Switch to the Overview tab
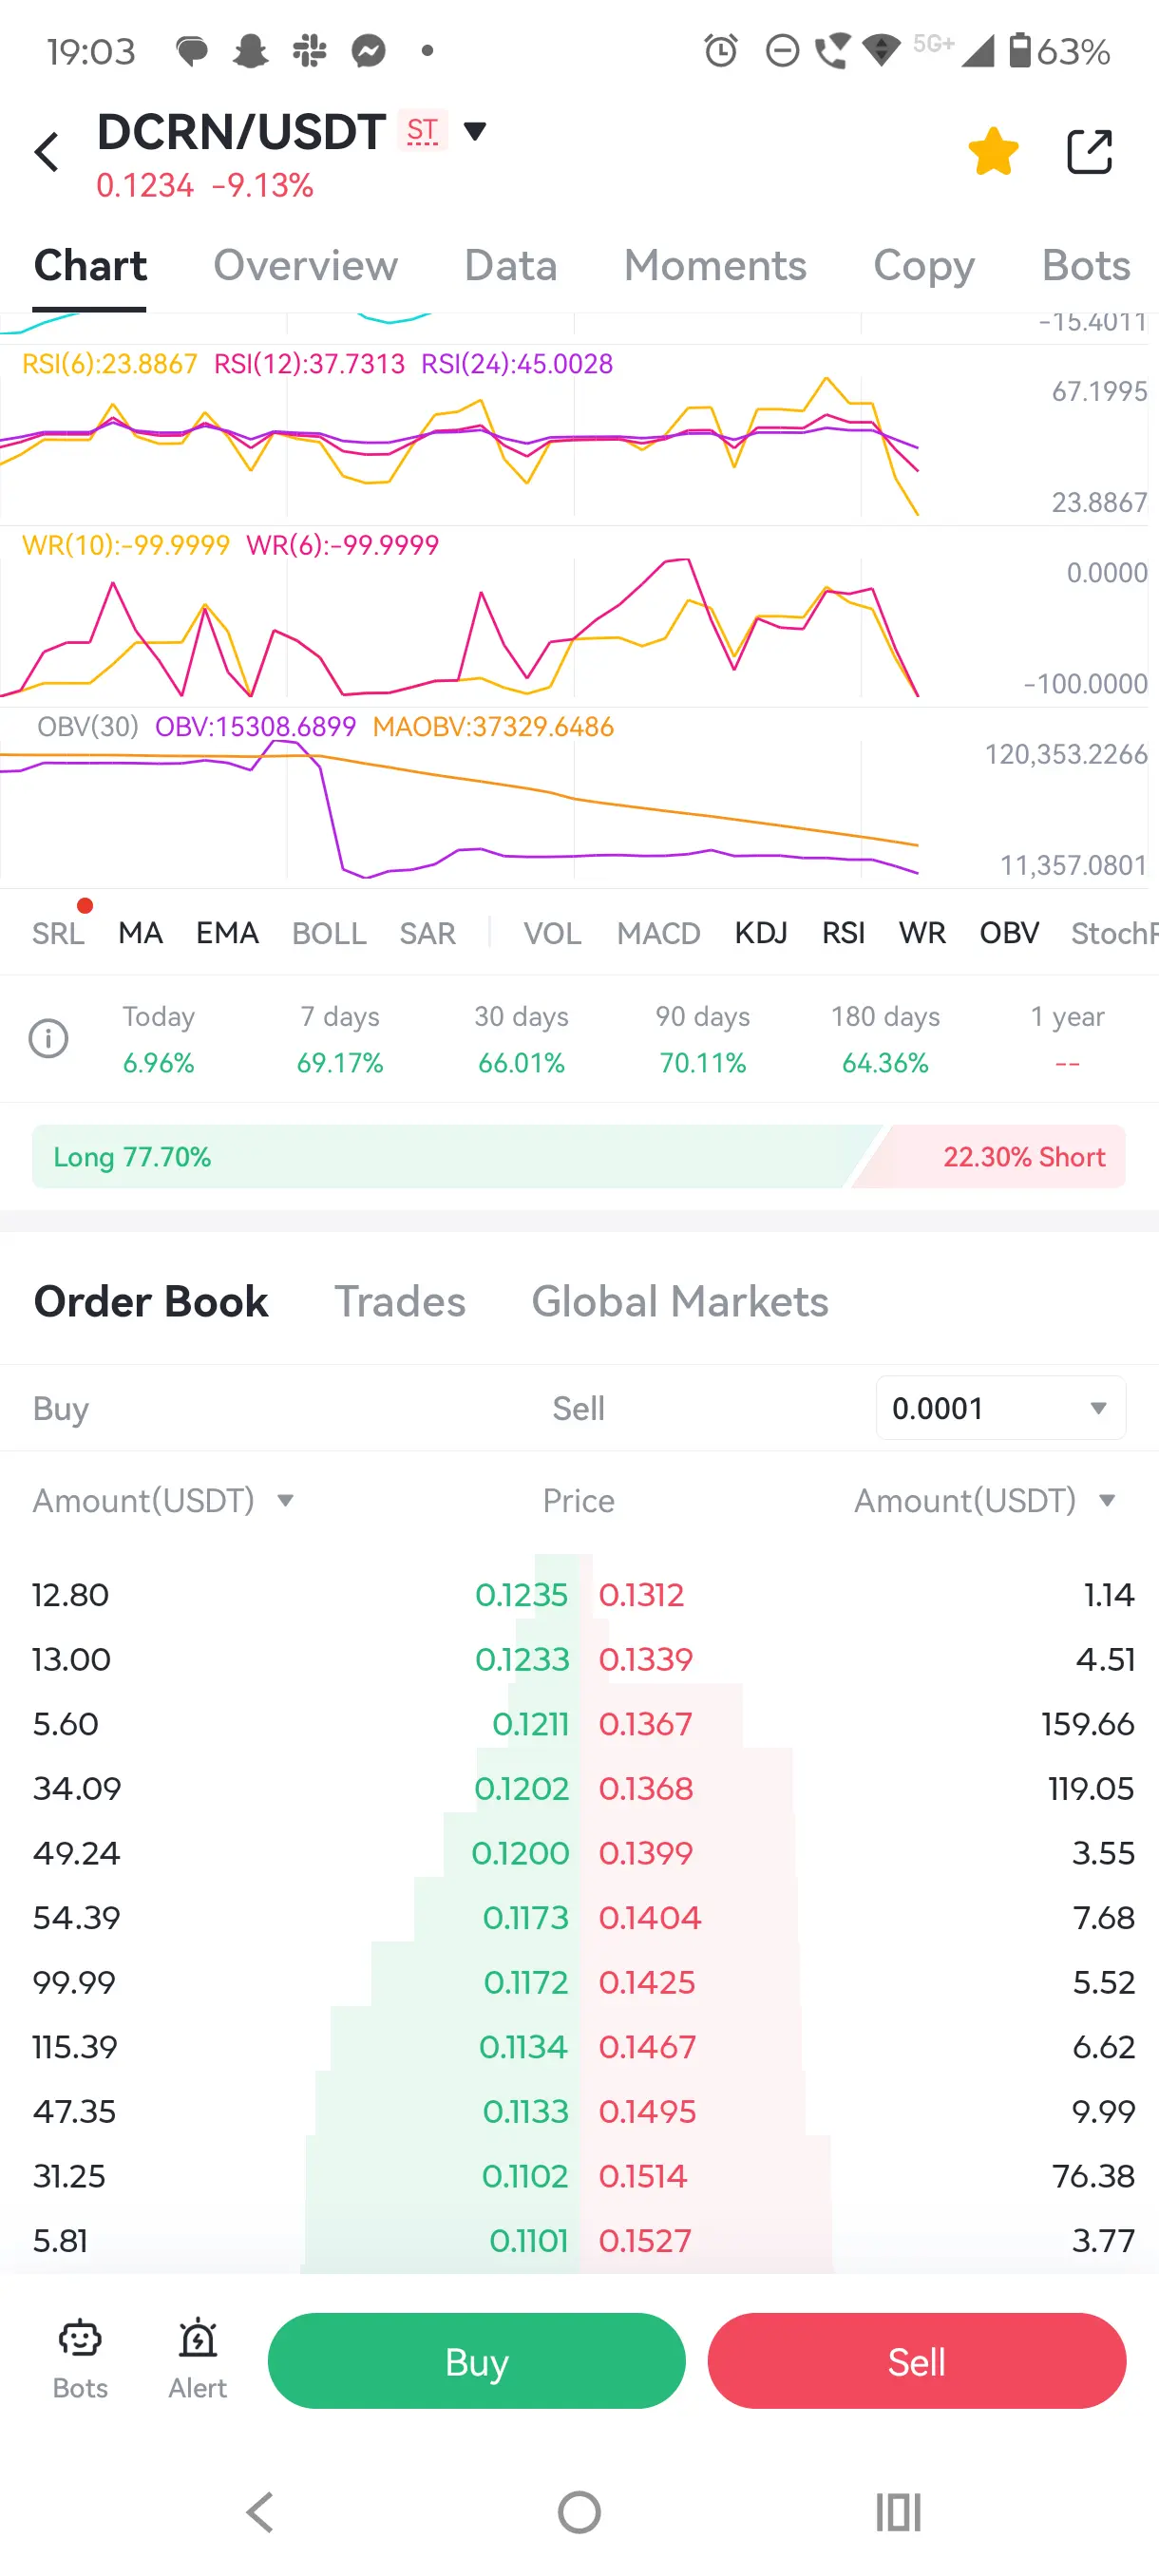 click(x=305, y=265)
